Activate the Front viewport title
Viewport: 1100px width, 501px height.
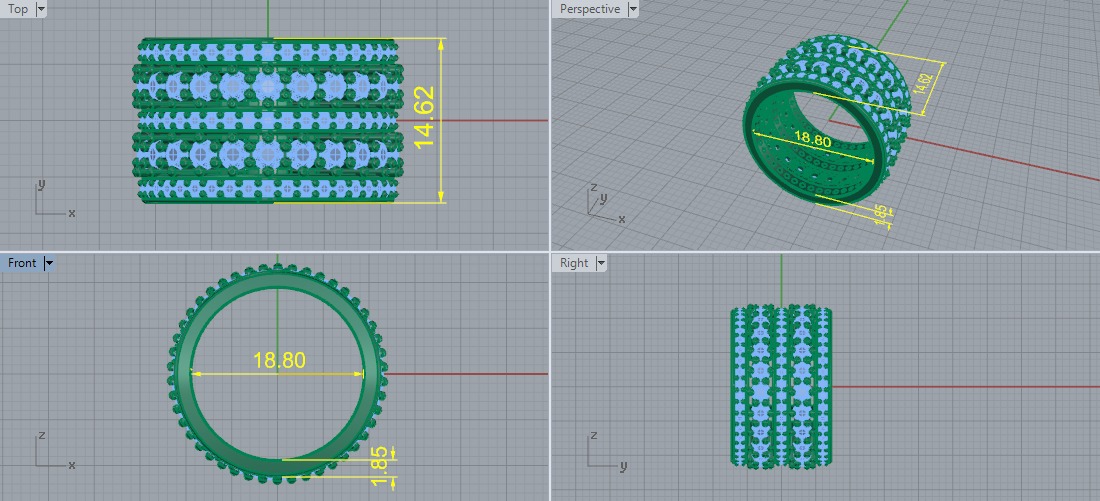22,263
